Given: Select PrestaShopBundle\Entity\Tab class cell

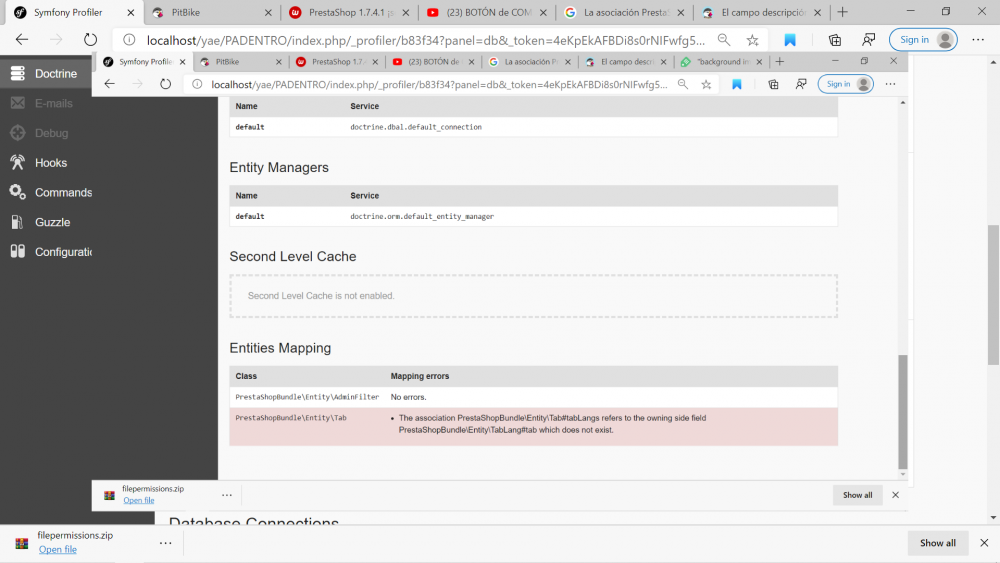Looking at the screenshot, I should (291, 418).
